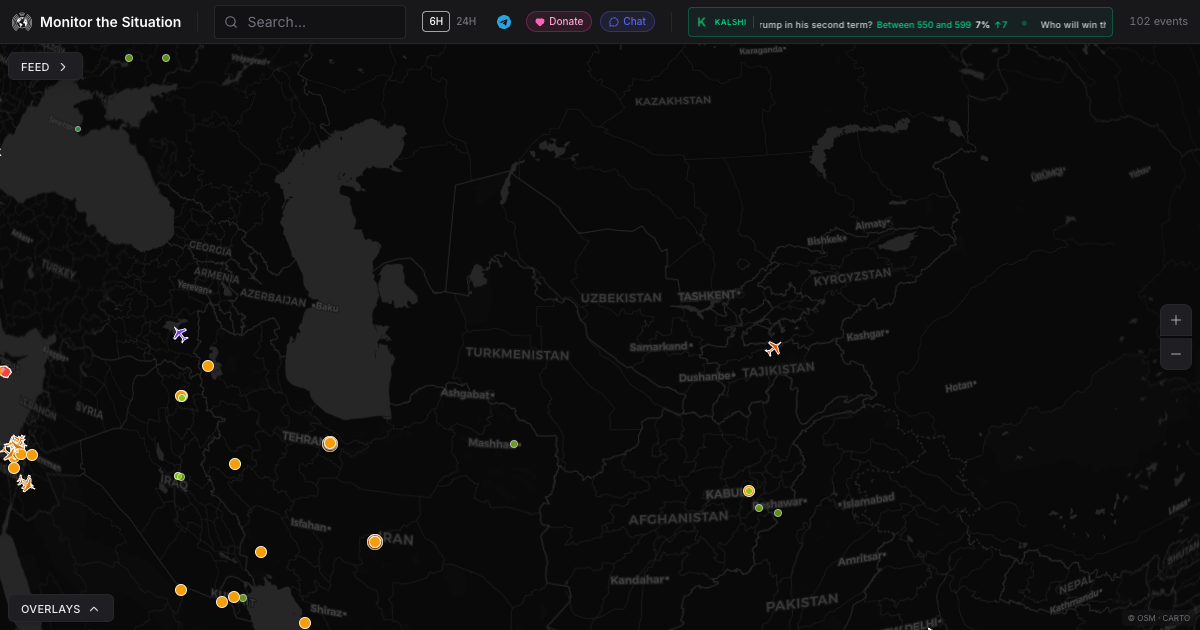
Task: Click the purple airplane marker near Armenia
Action: click(180, 334)
